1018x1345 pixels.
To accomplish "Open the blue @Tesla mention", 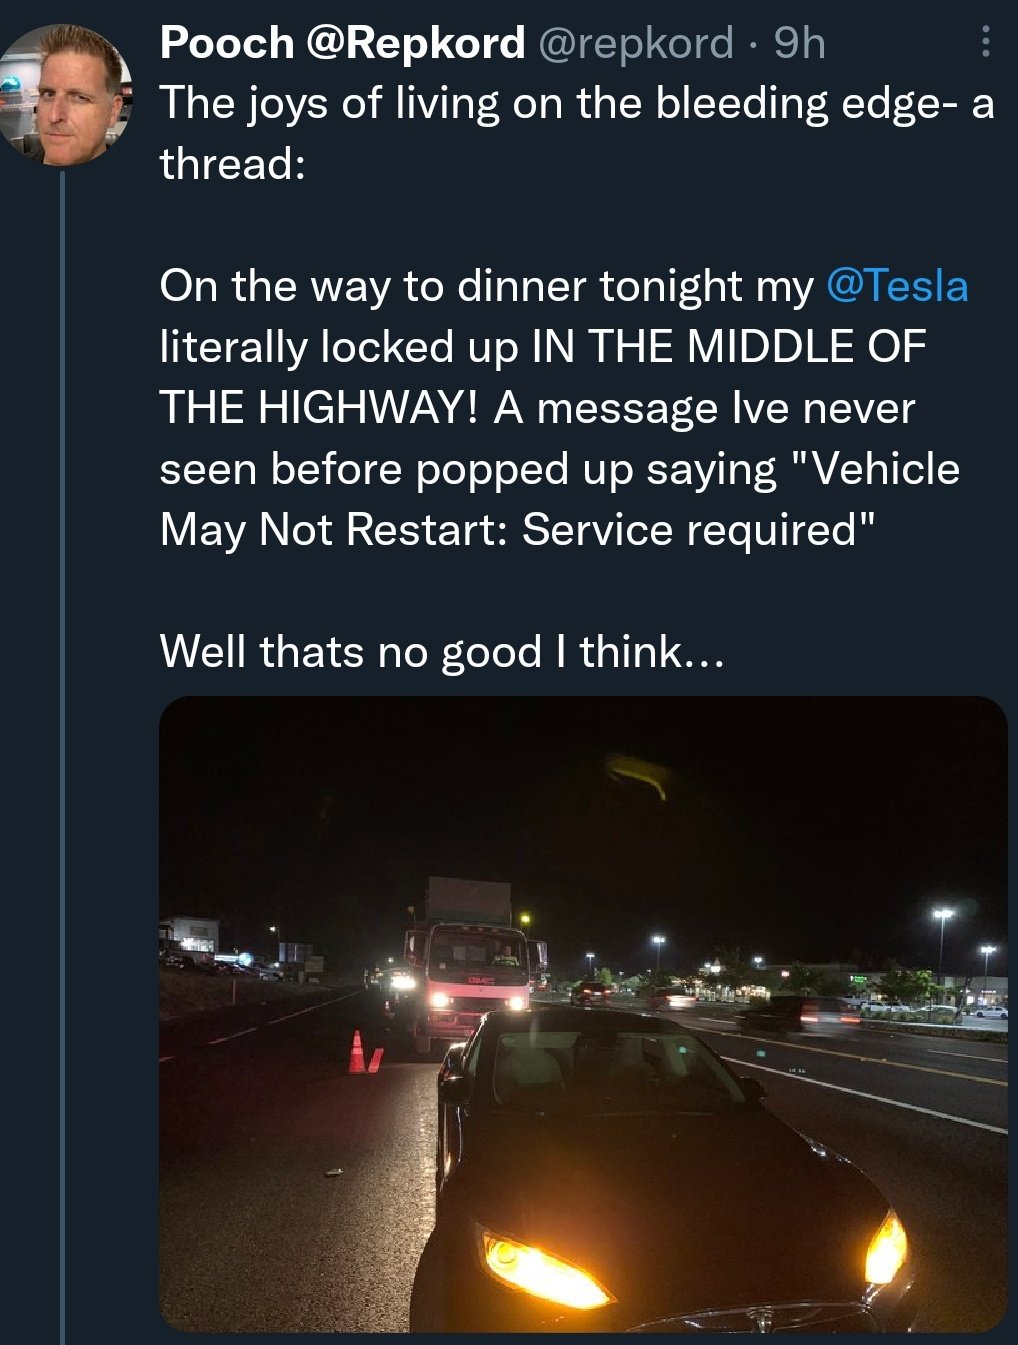I will click(897, 286).
